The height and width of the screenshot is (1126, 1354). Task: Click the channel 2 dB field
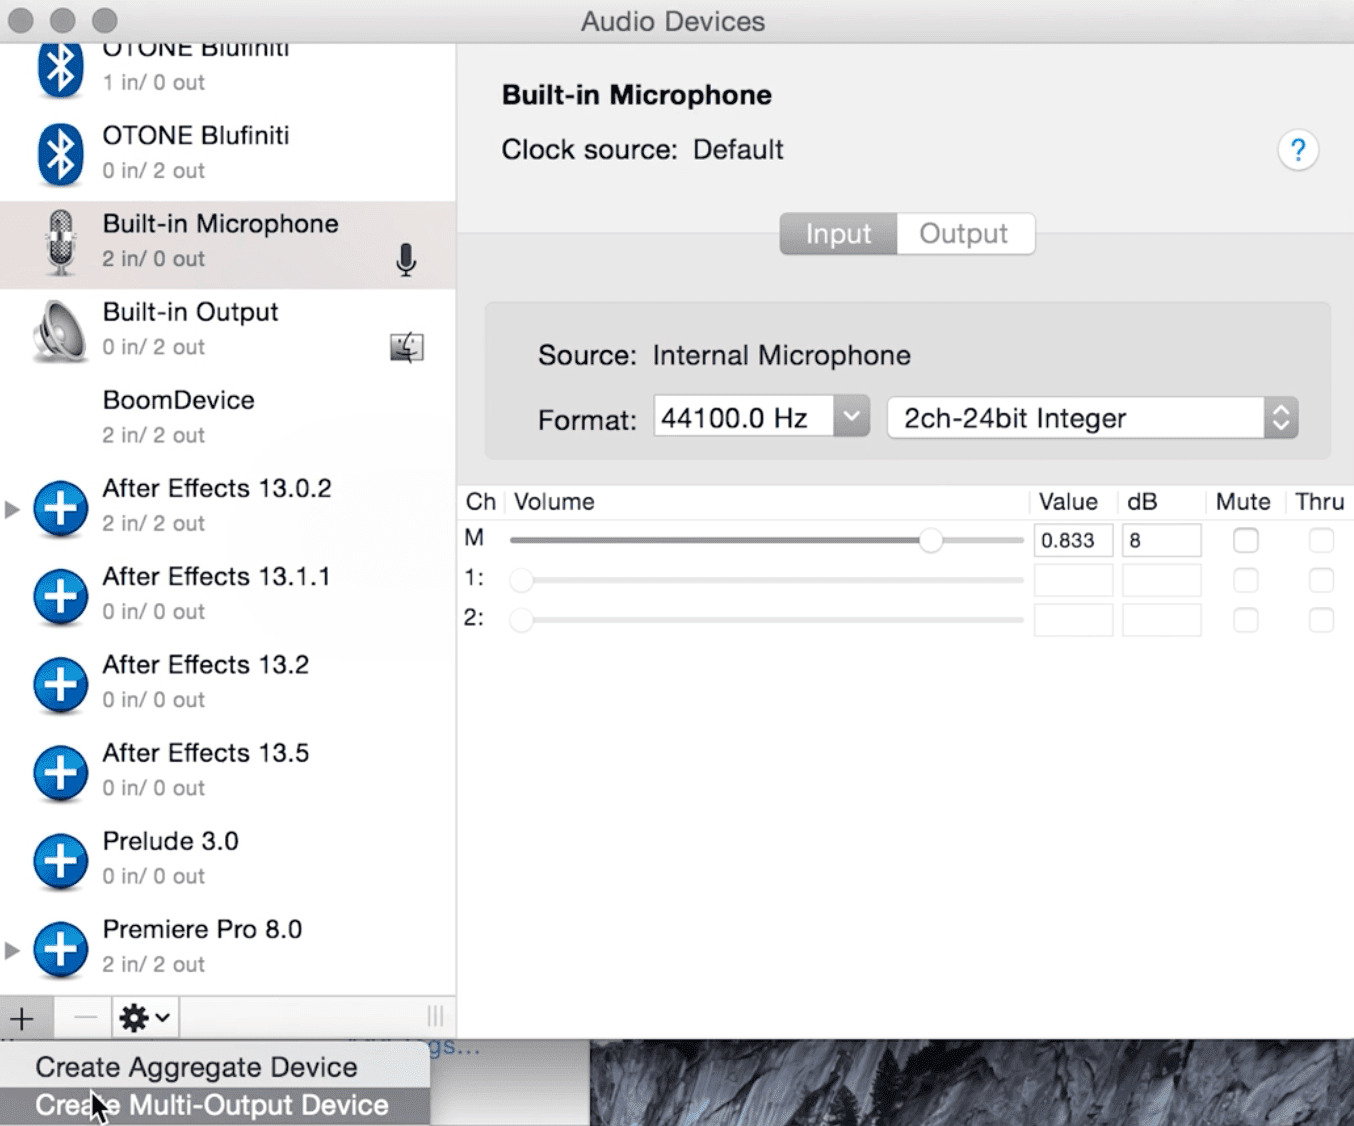point(1161,620)
